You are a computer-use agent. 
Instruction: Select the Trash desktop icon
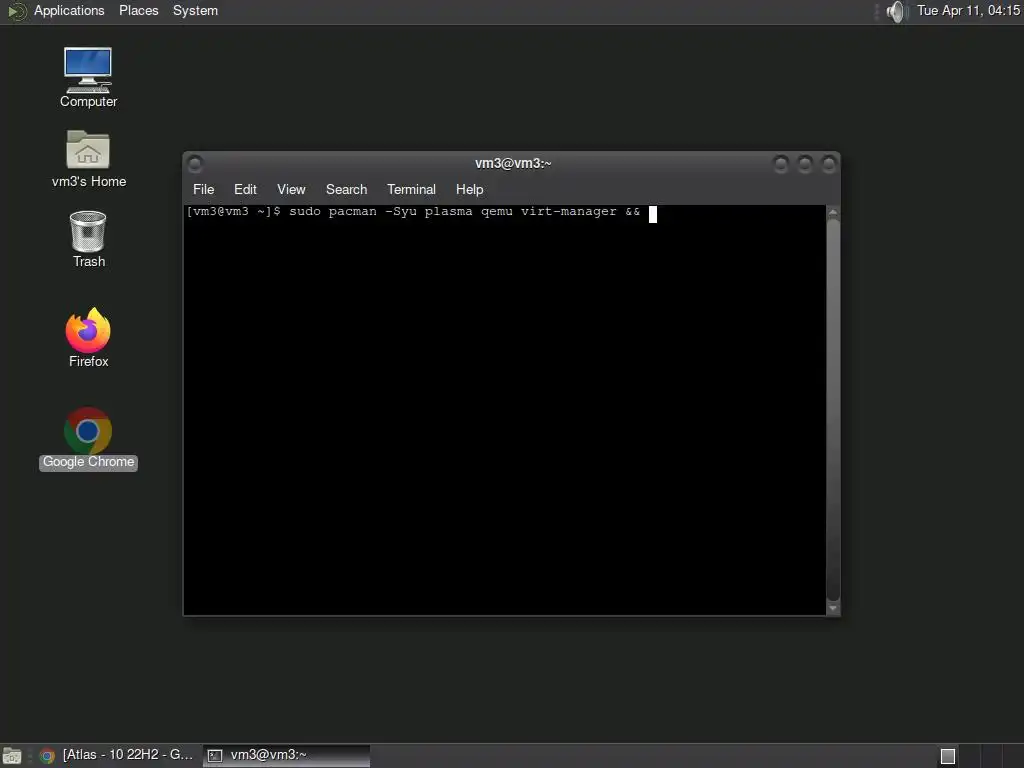click(x=88, y=239)
